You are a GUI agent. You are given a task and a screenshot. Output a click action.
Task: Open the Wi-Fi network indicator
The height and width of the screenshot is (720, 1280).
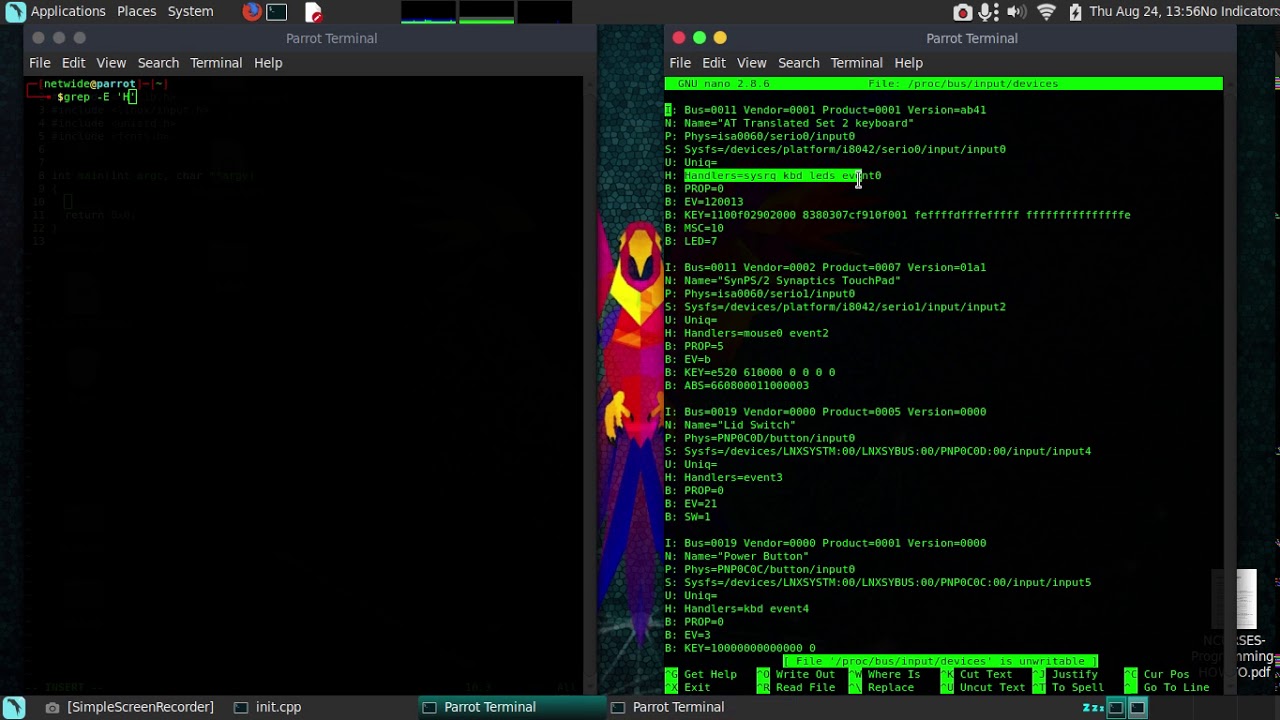(1046, 12)
